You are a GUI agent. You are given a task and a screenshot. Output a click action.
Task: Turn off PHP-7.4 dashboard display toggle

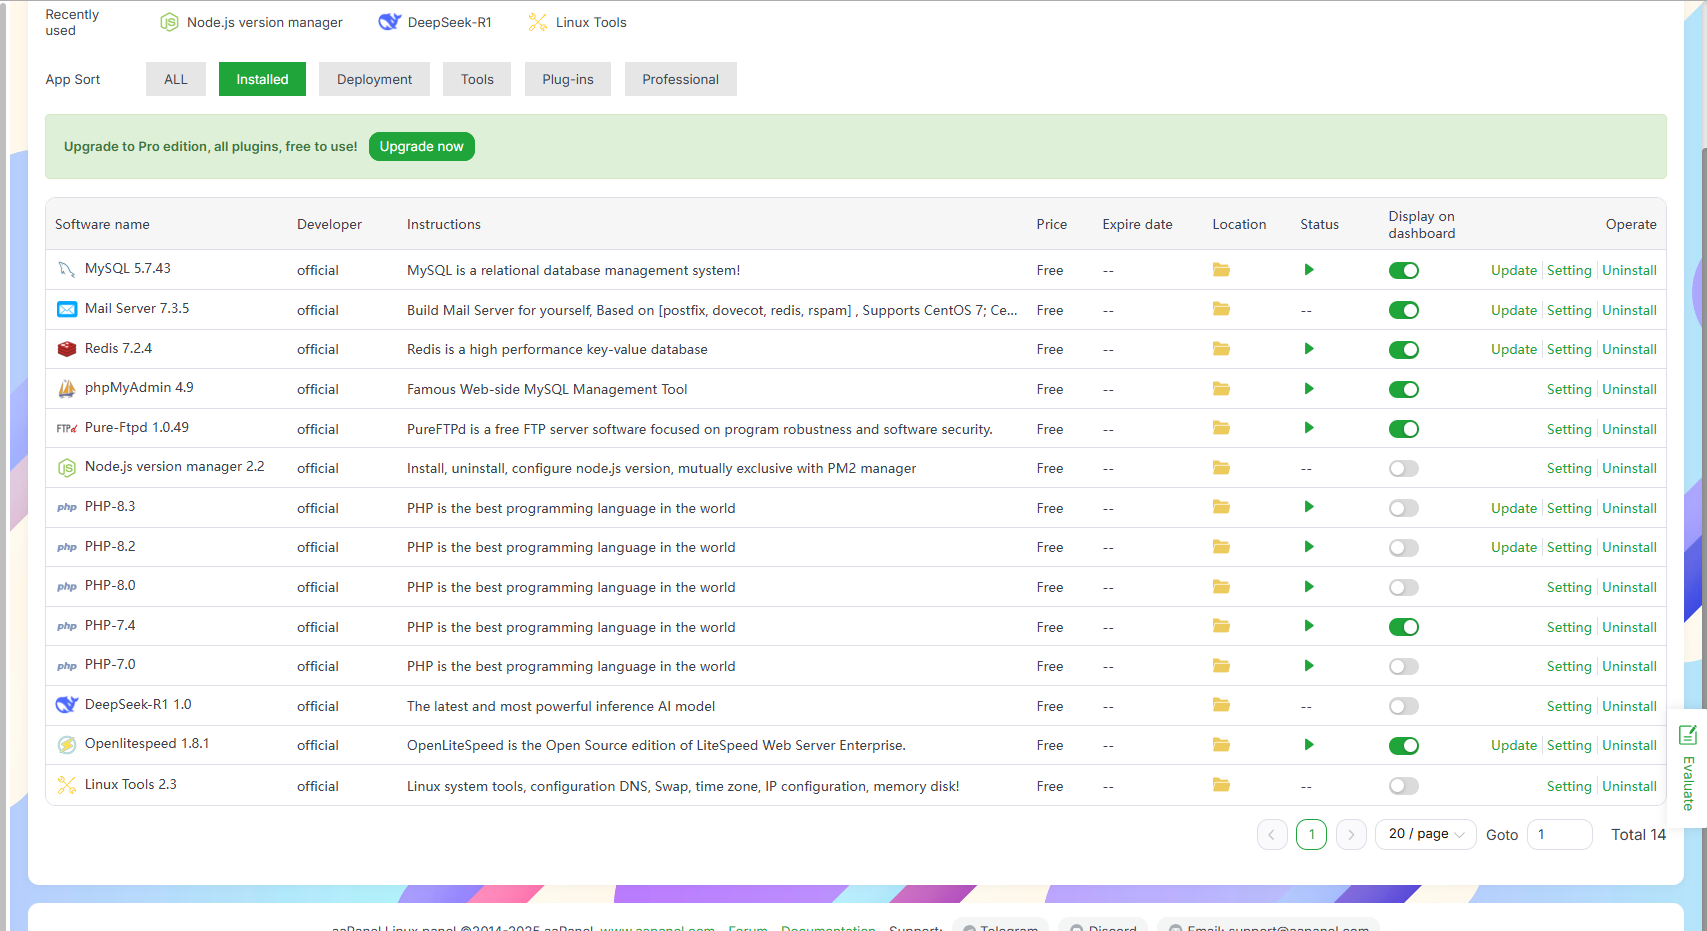[x=1403, y=627]
